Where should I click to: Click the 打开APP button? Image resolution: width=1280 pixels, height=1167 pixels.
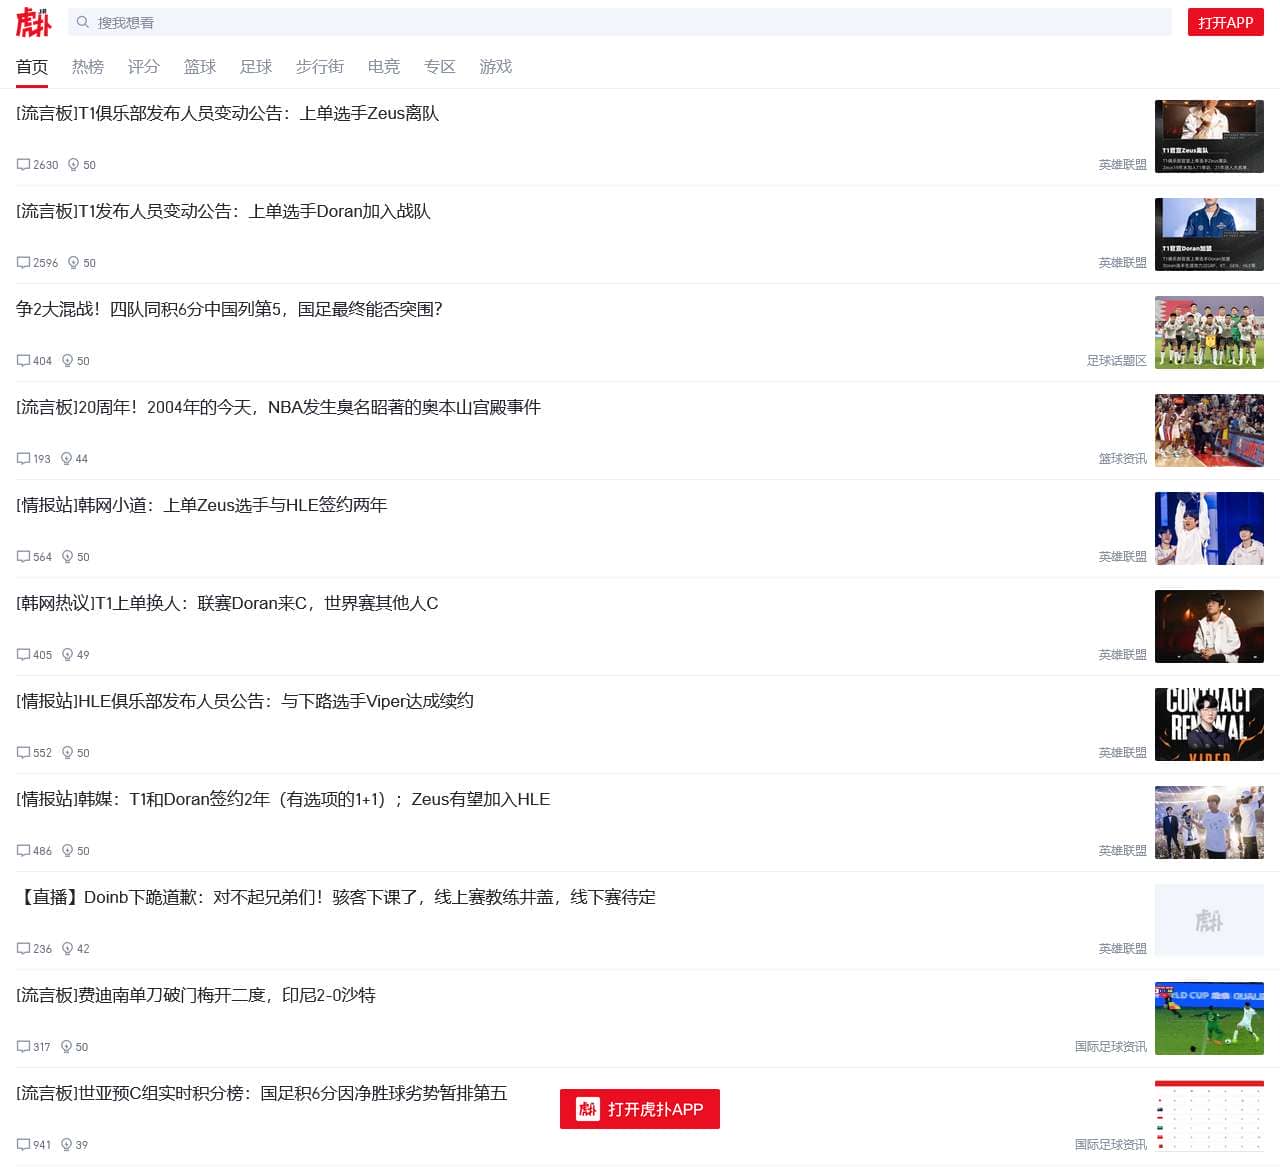tap(1226, 21)
